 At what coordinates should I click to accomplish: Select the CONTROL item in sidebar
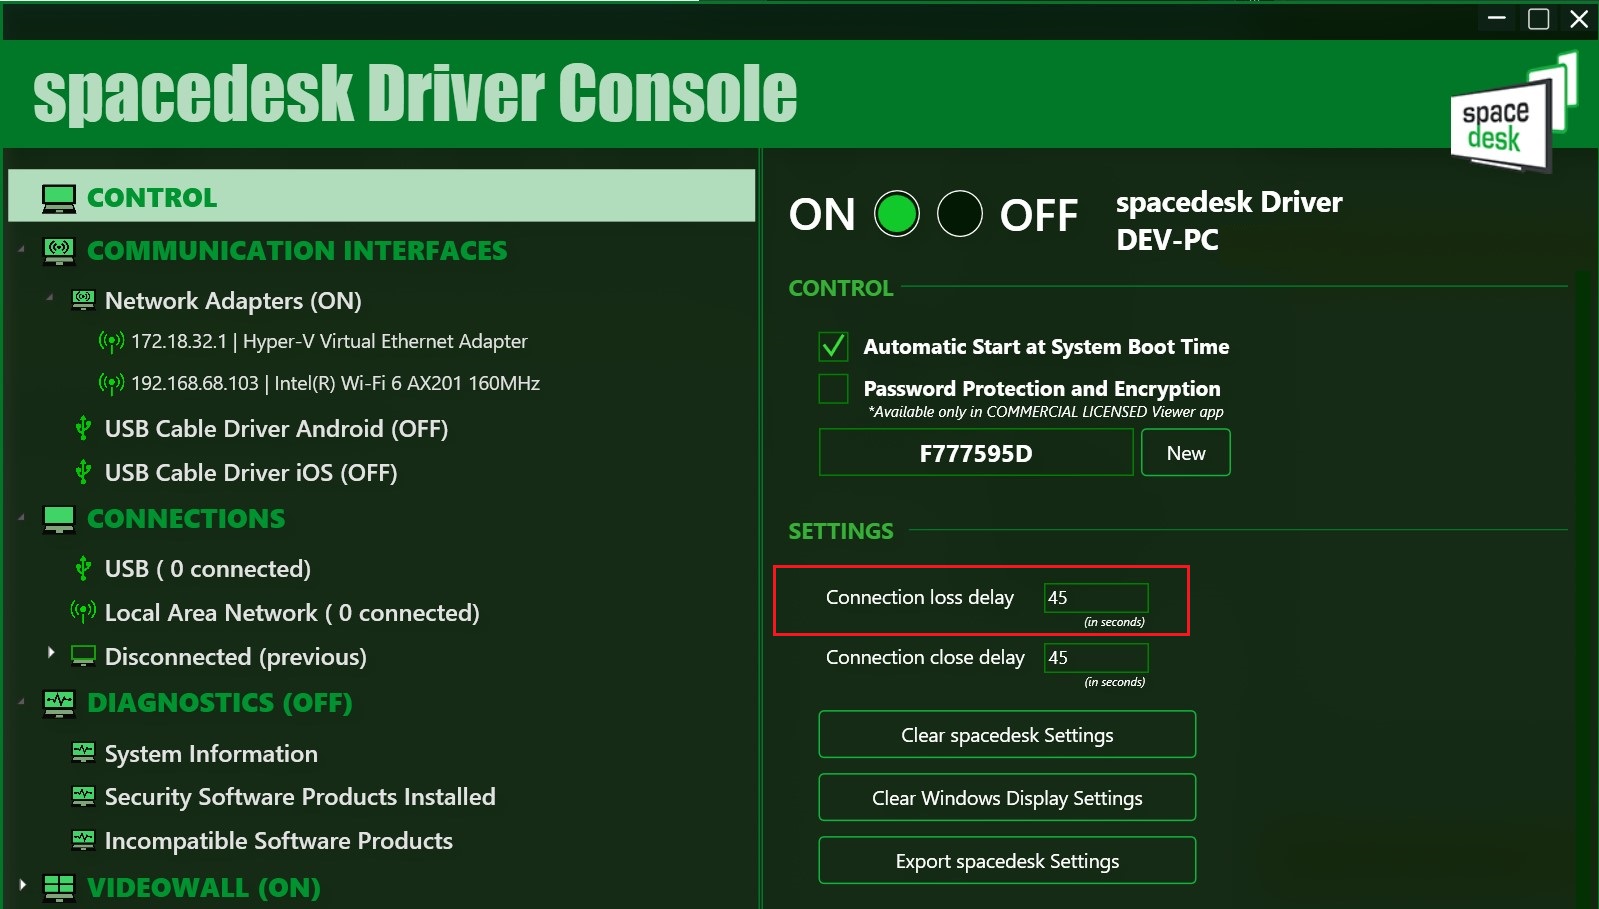pos(381,195)
